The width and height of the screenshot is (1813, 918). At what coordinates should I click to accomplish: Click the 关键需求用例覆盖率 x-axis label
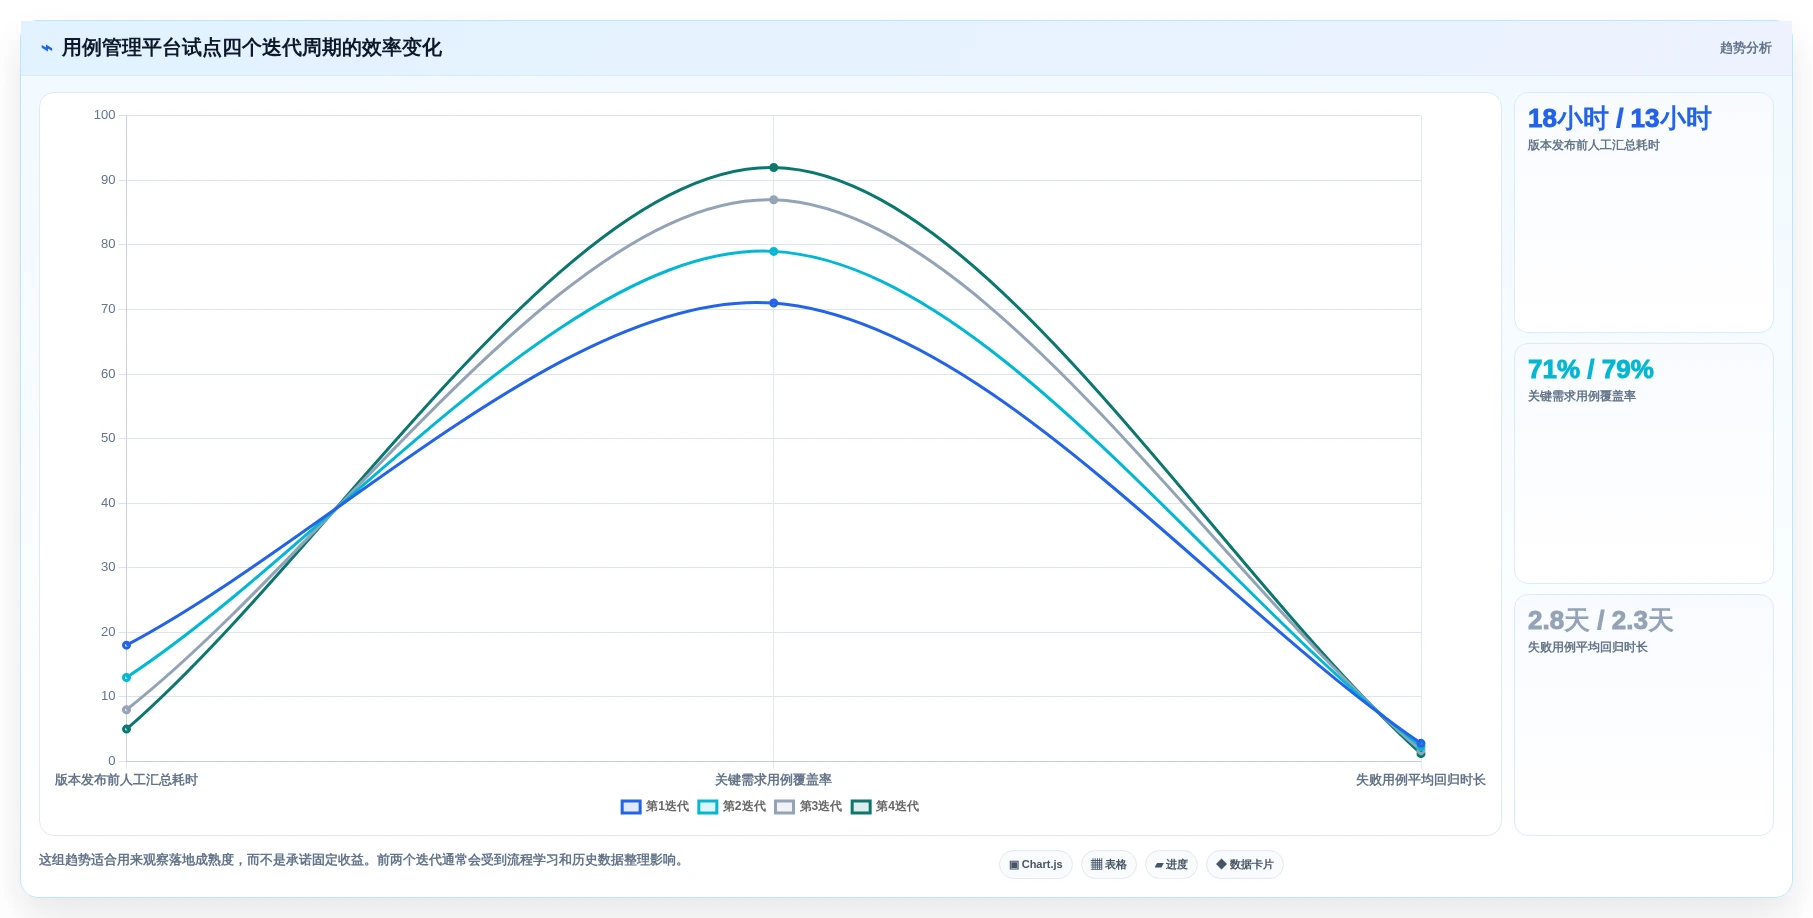tap(773, 780)
